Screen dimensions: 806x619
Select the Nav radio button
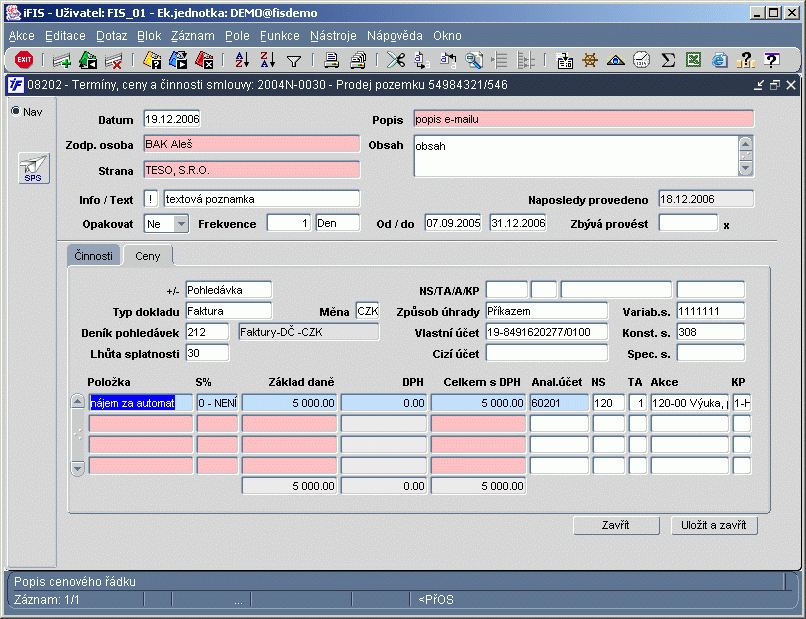coord(15,111)
